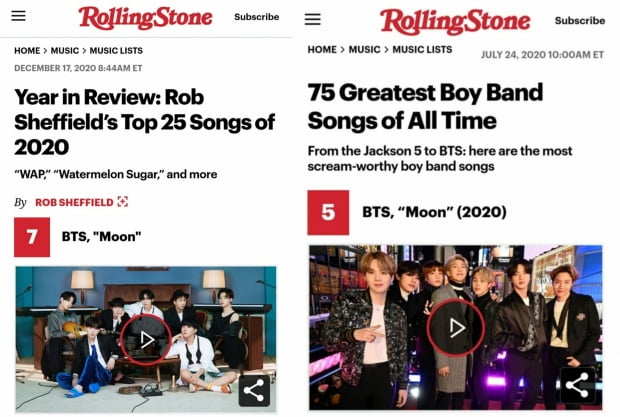
Task: Open MUSIC breadcrumb on right page
Action: [x=365, y=50]
